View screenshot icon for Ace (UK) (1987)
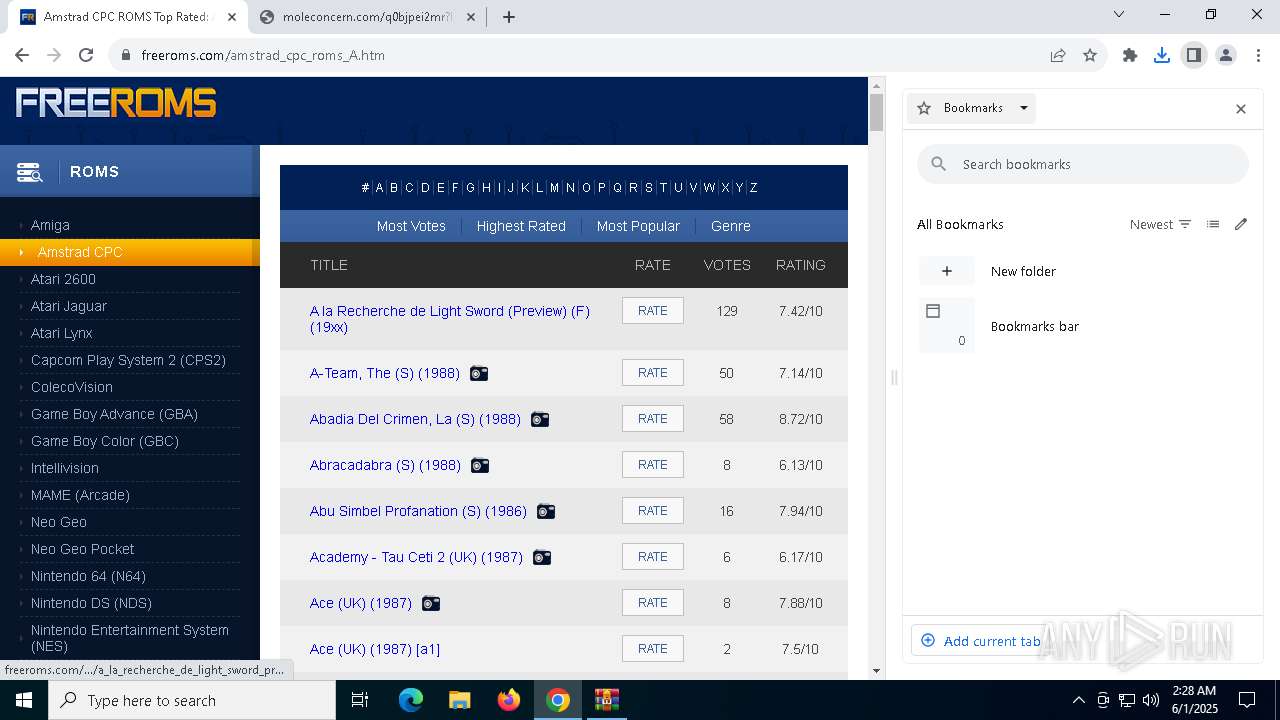 (431, 603)
